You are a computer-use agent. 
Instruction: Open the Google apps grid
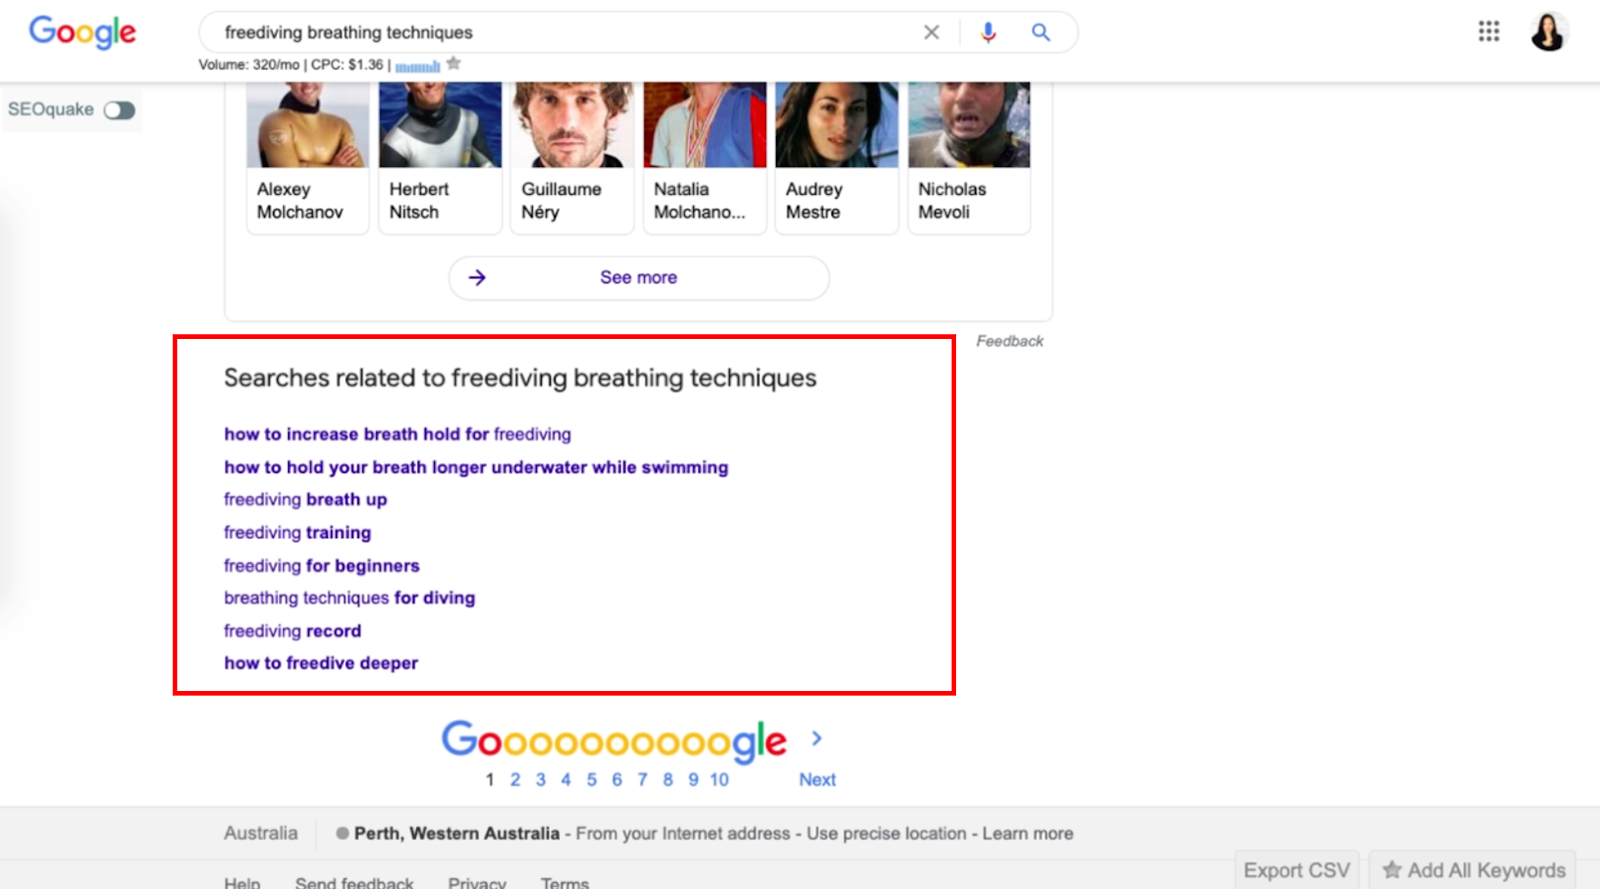(1489, 32)
